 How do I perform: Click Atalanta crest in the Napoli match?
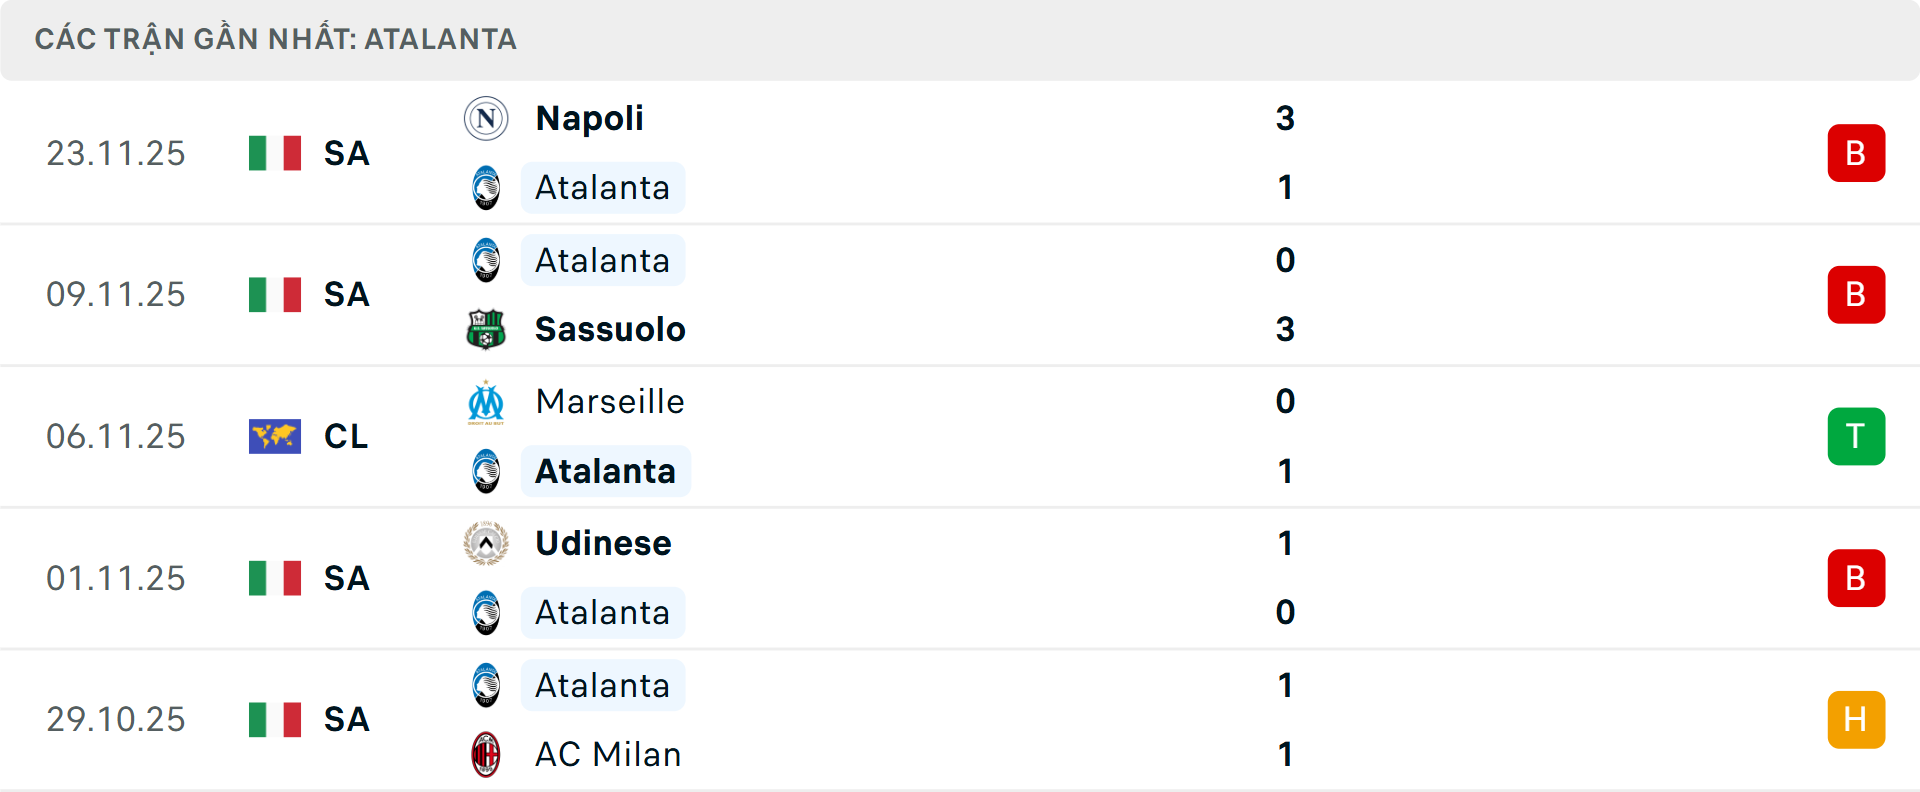coord(486,188)
